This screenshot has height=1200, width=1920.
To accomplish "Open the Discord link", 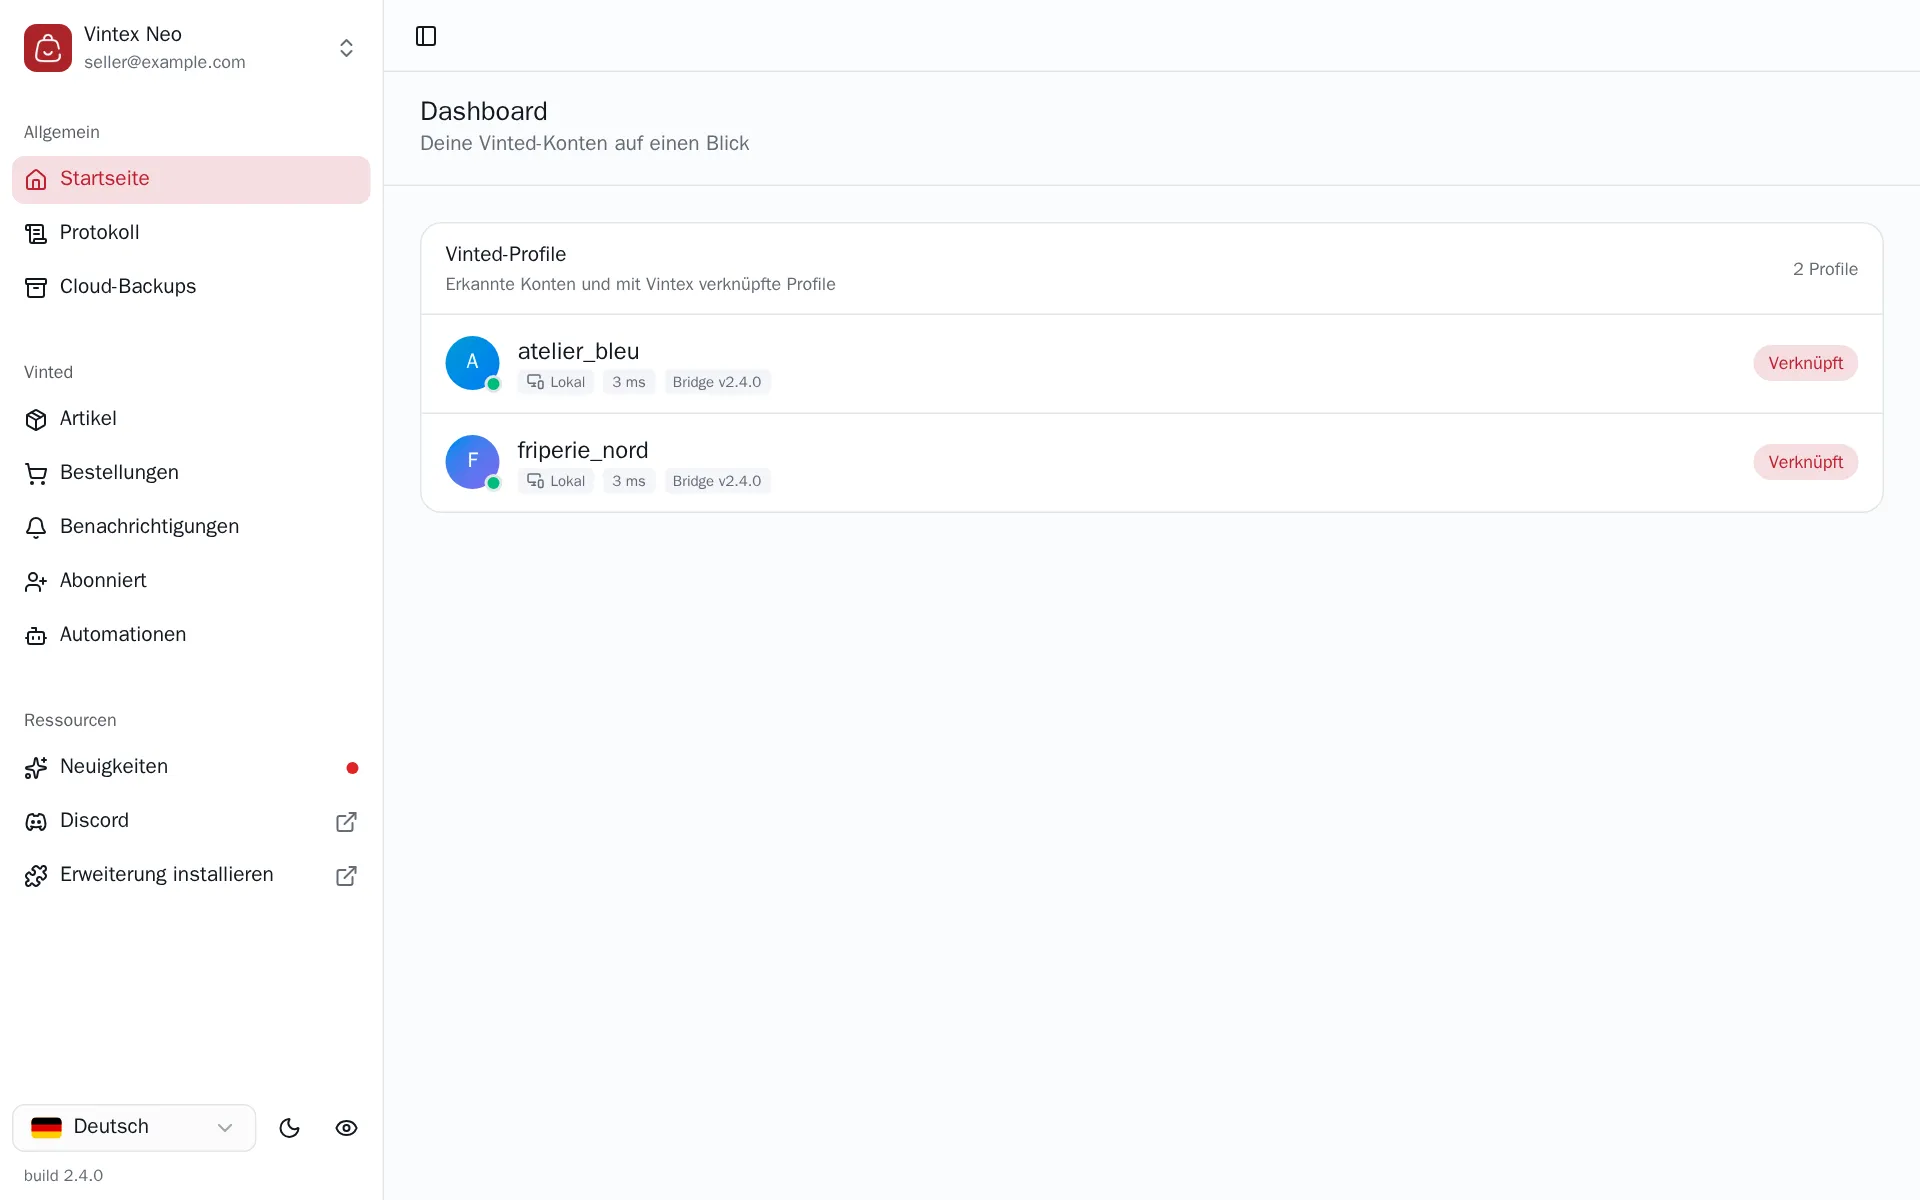I will 191,822.
